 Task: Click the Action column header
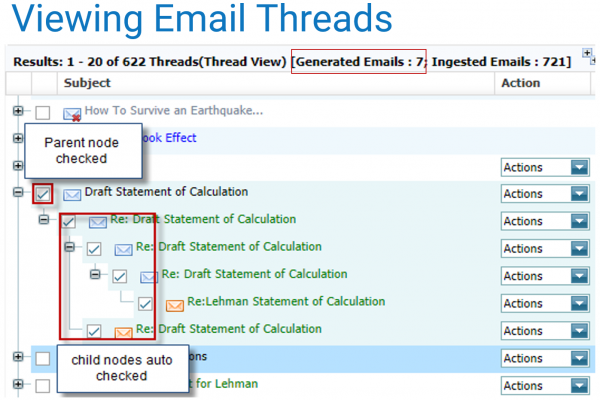click(x=520, y=83)
